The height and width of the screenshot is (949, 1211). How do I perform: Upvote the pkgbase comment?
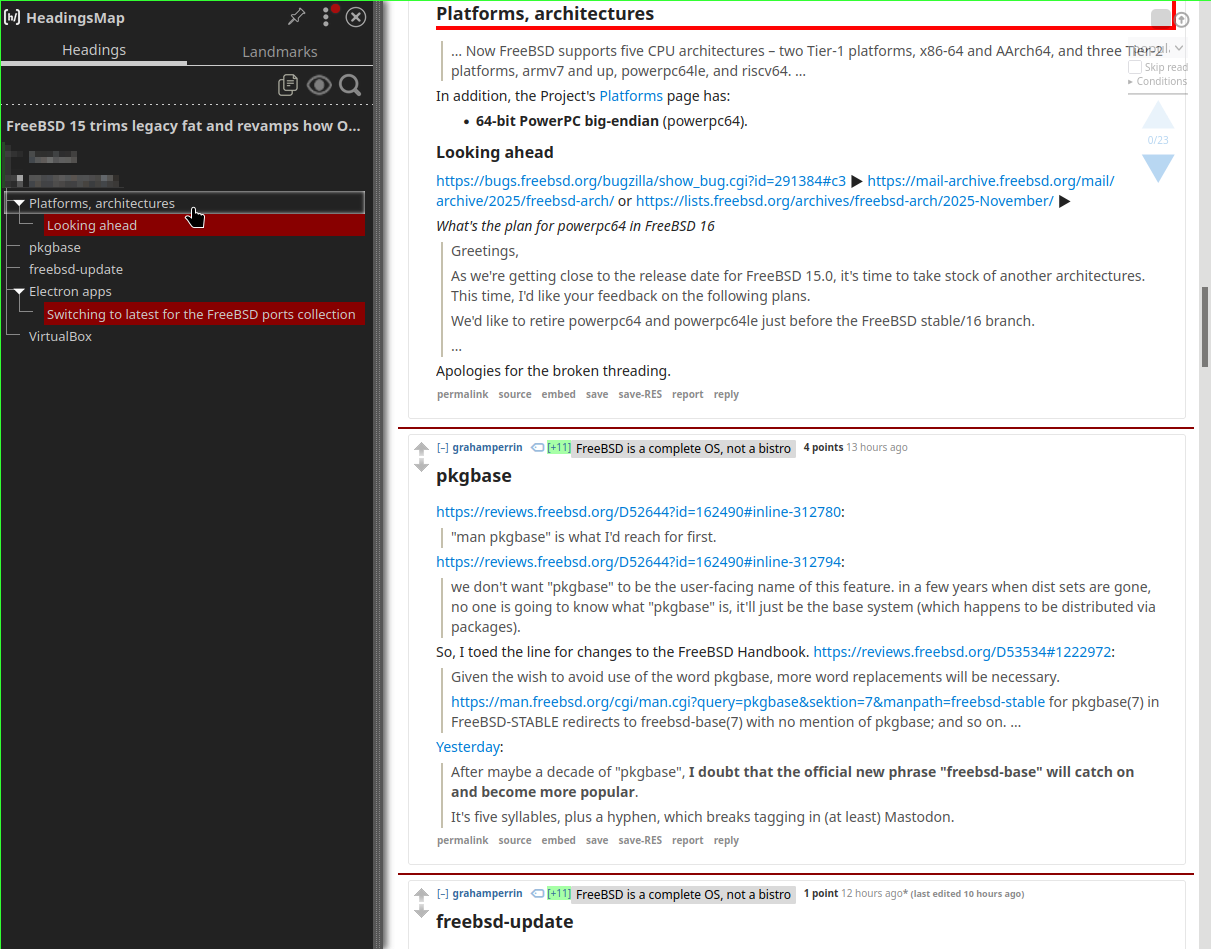pyautogui.click(x=421, y=449)
